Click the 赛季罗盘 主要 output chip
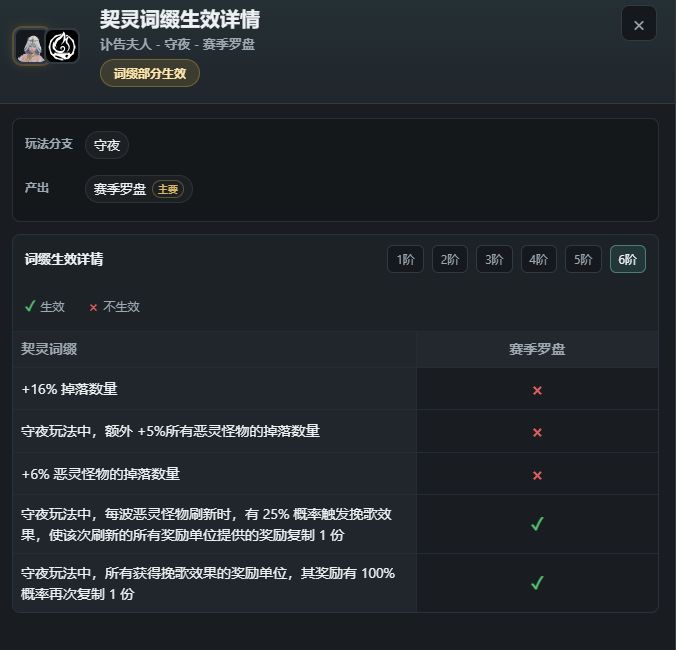The image size is (676, 650). point(138,189)
